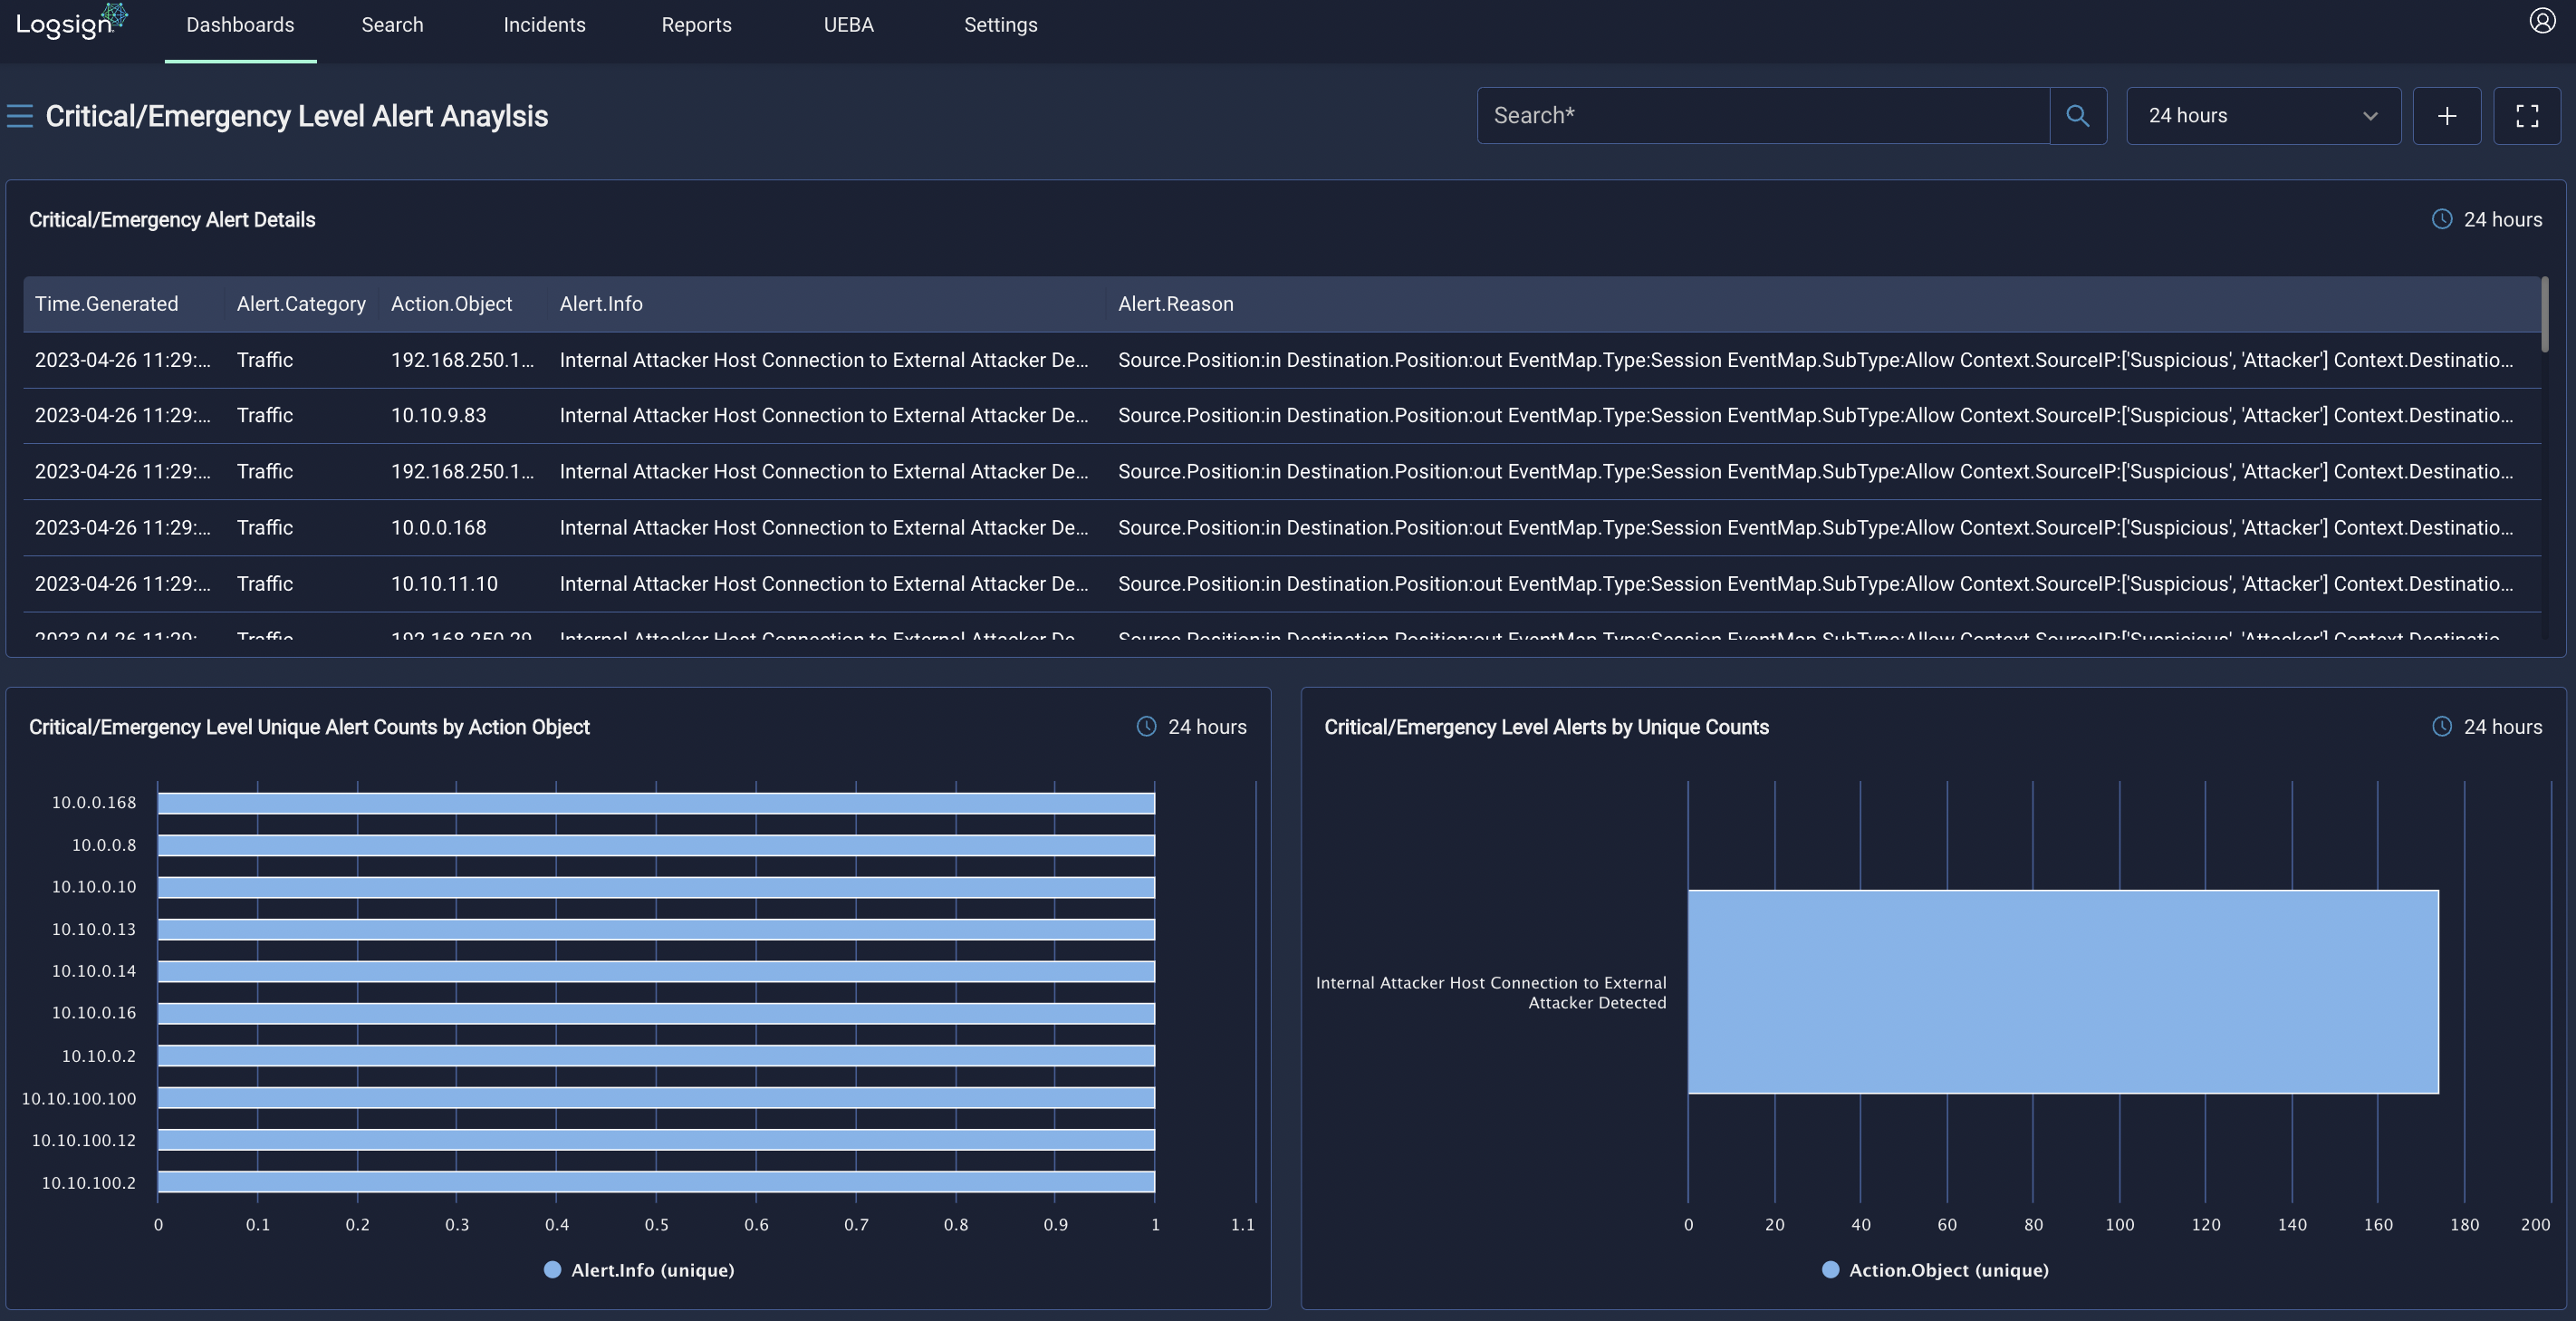
Task: Open the hamburger dashboard list menu
Action: (x=20, y=116)
